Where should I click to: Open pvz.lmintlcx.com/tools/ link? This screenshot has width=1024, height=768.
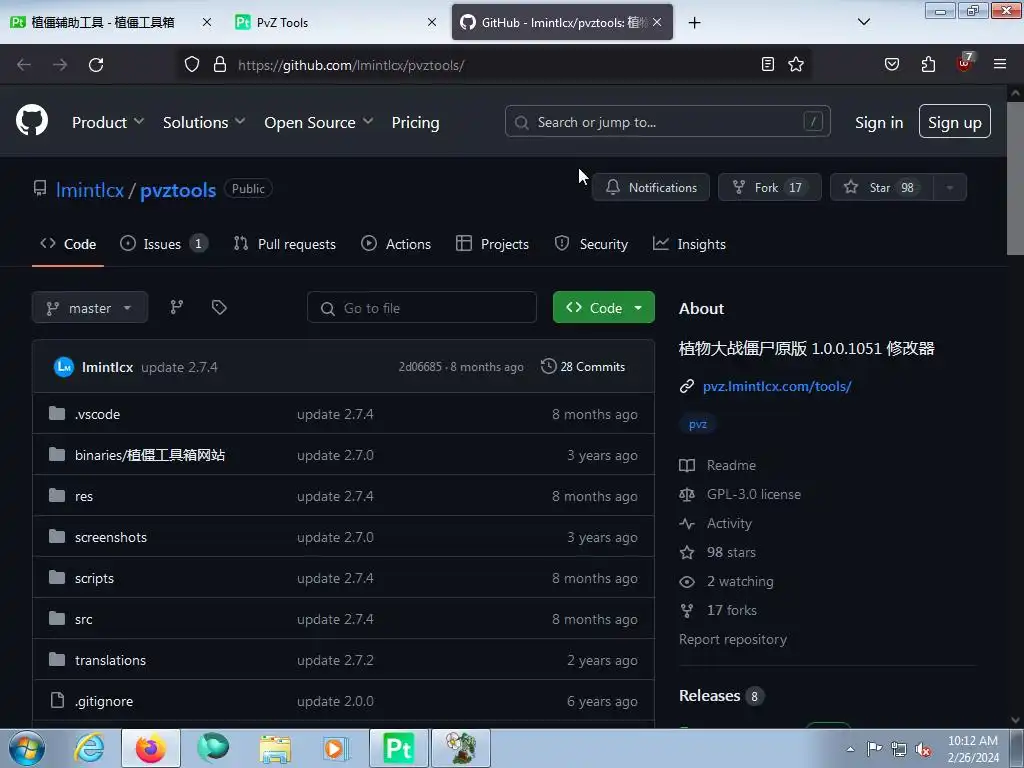tap(777, 386)
